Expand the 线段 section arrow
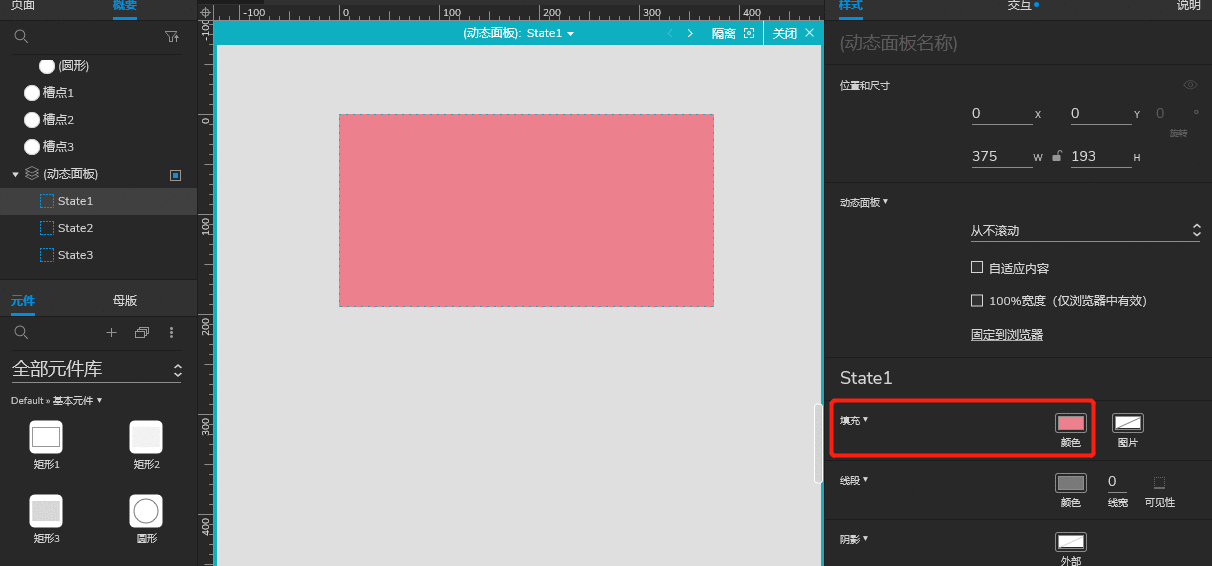Viewport: 1212px width, 566px height. [865, 479]
